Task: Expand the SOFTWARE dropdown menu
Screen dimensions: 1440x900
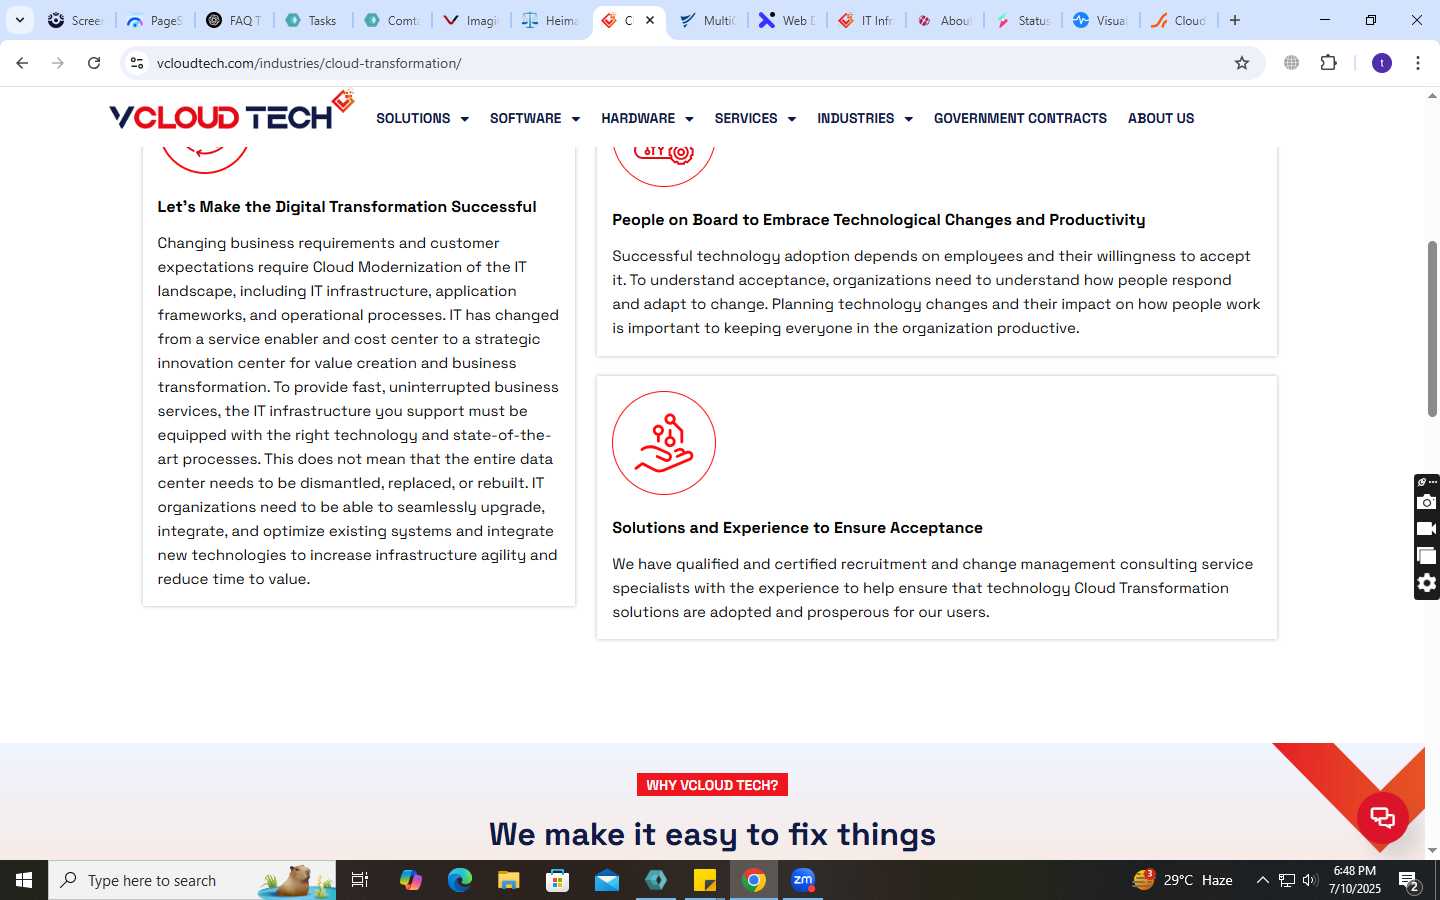Action: coord(535,118)
